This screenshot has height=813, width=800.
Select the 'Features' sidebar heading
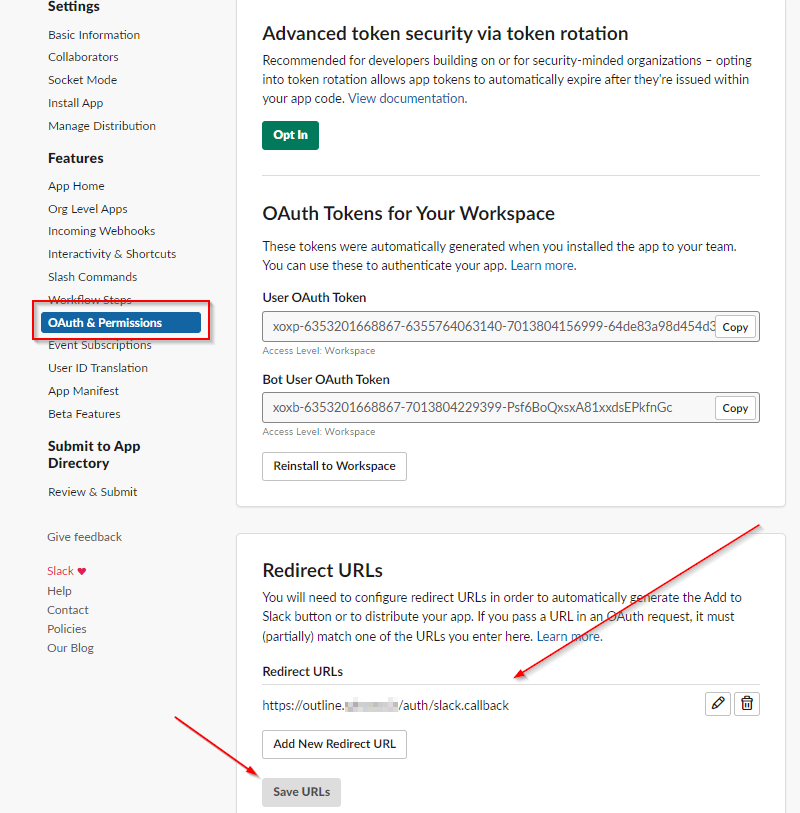(76, 158)
